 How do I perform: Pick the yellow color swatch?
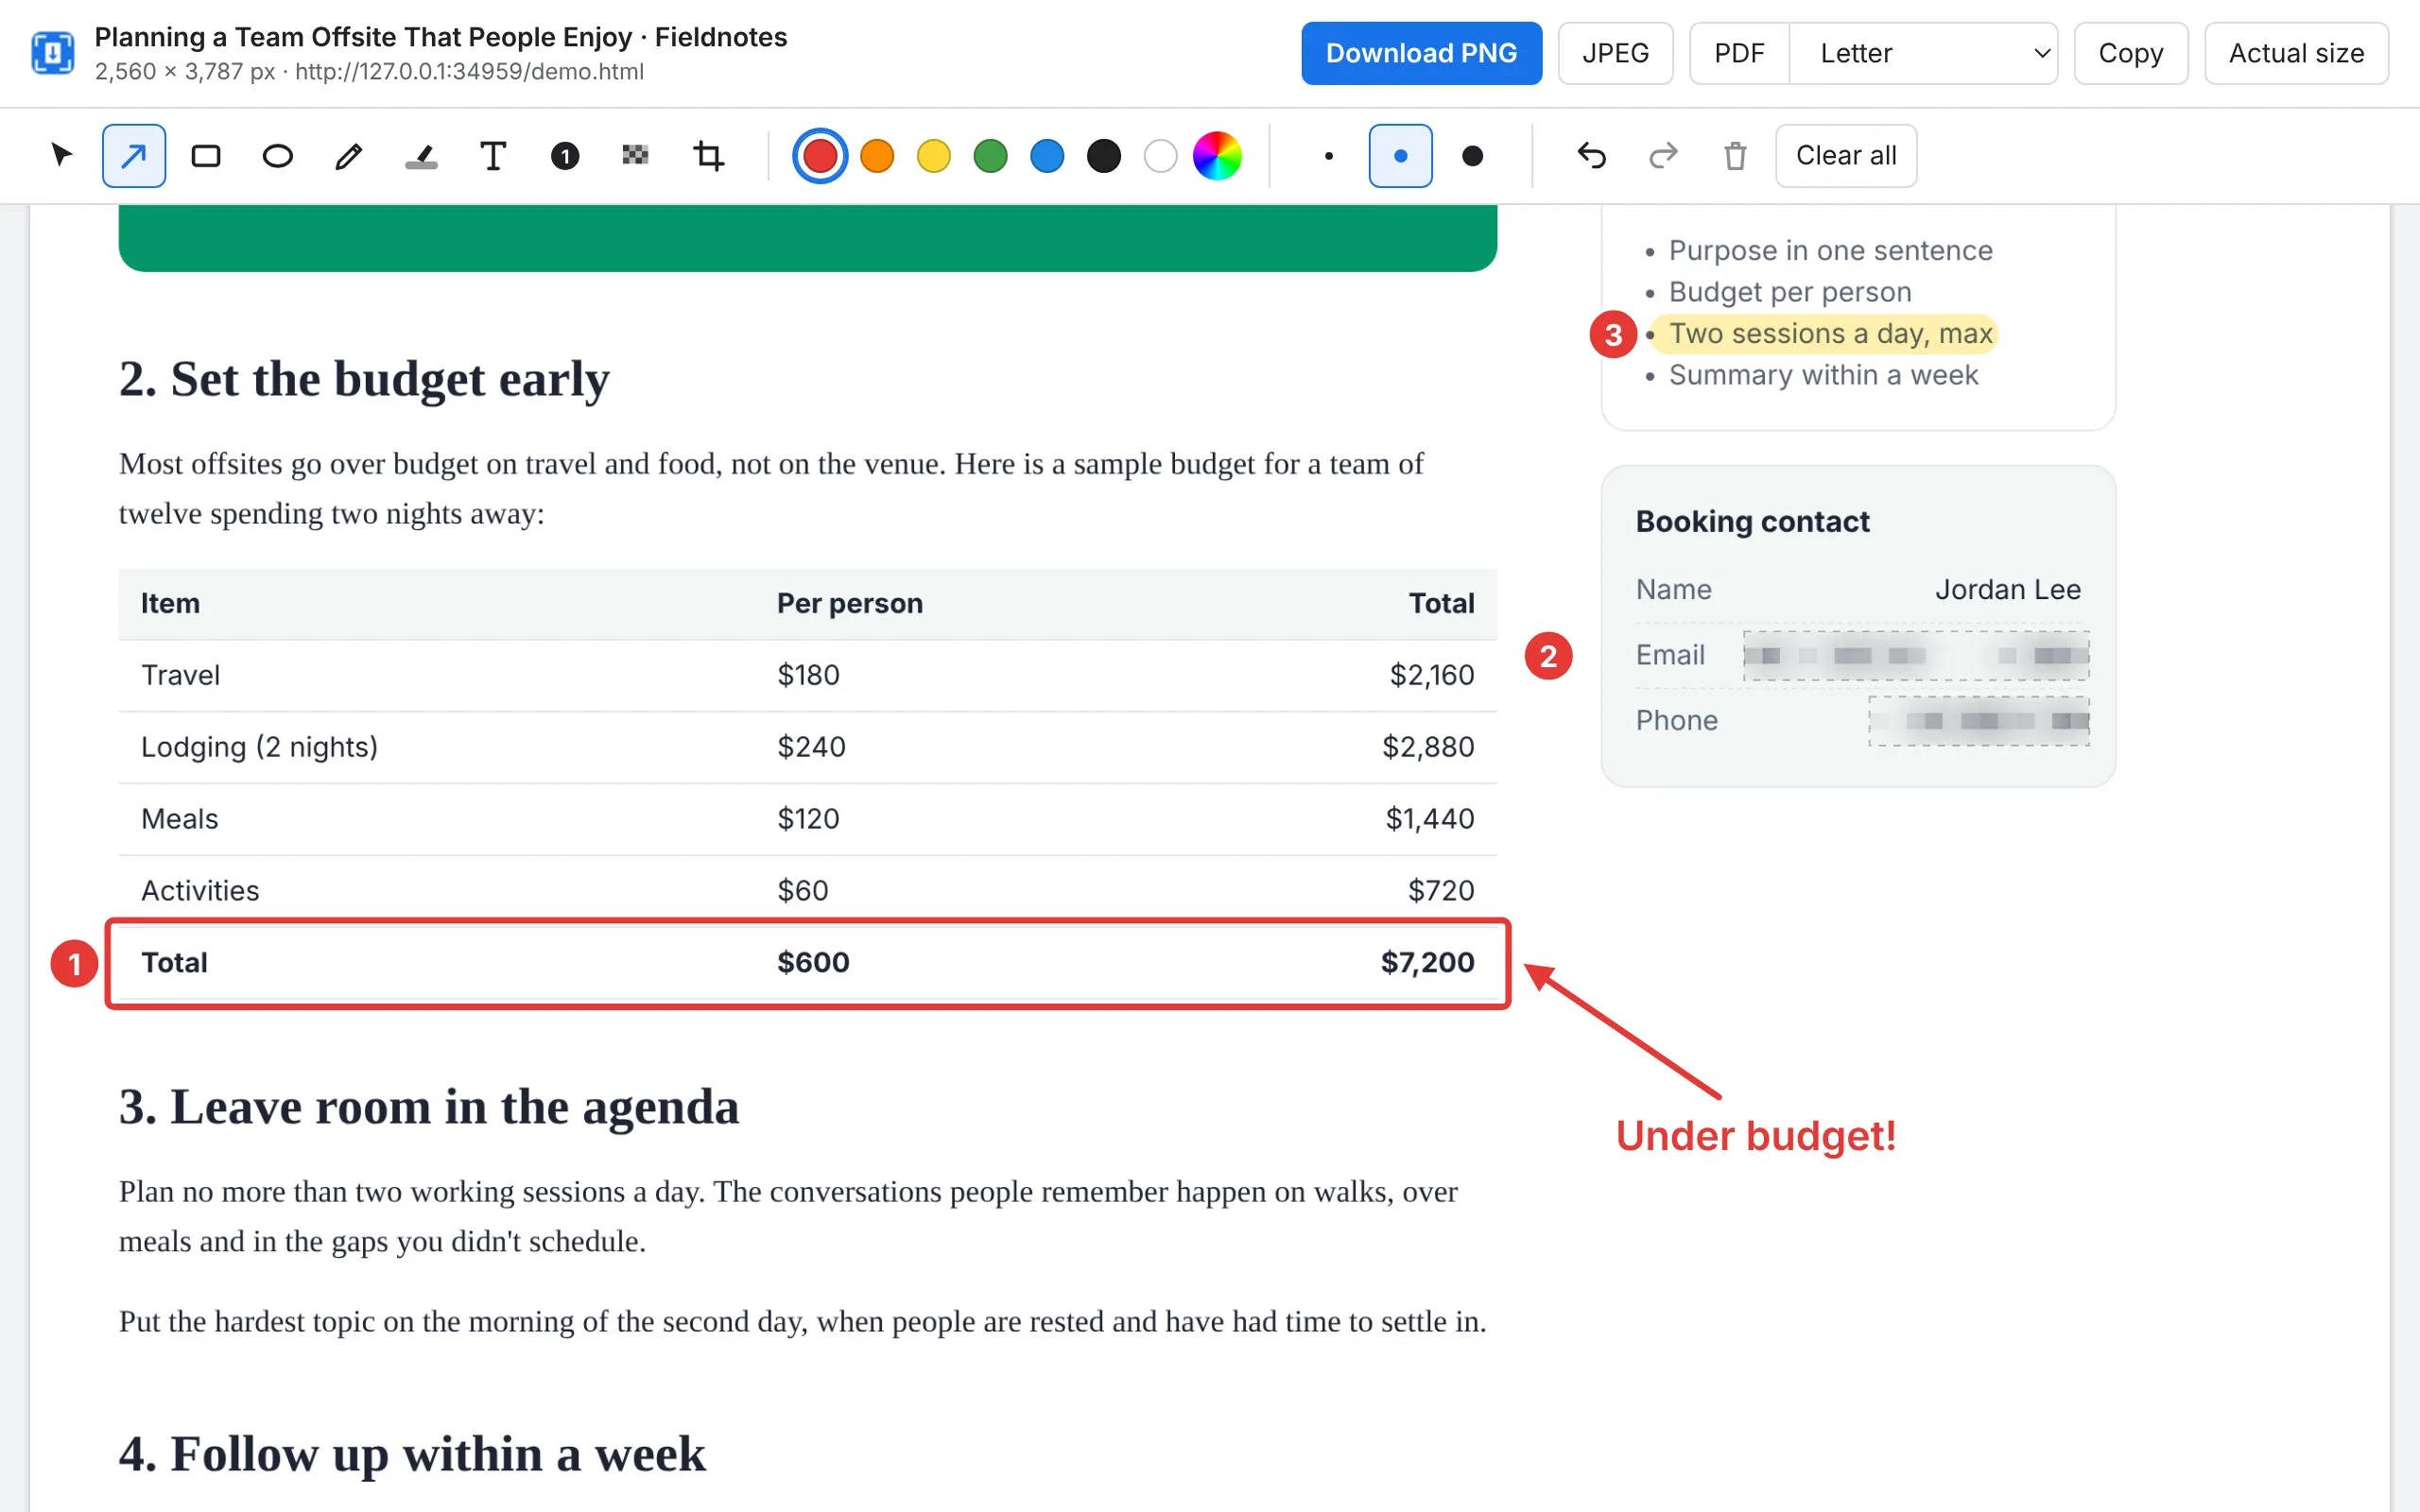(934, 155)
